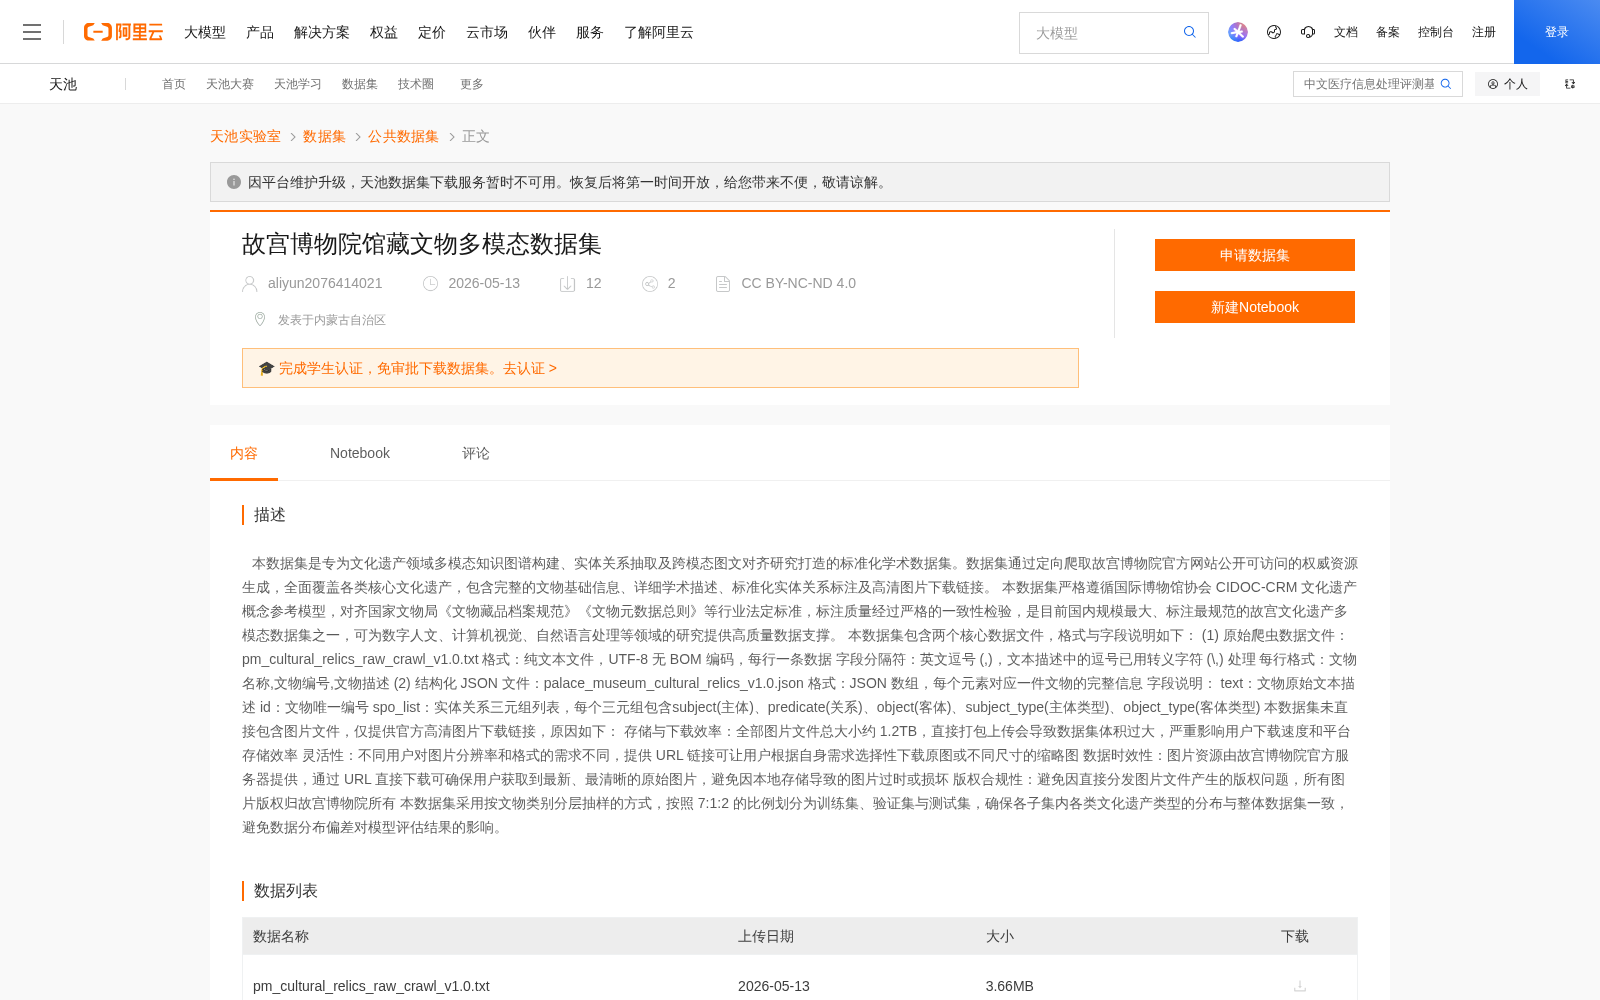Click the 登录 button

(1557, 32)
